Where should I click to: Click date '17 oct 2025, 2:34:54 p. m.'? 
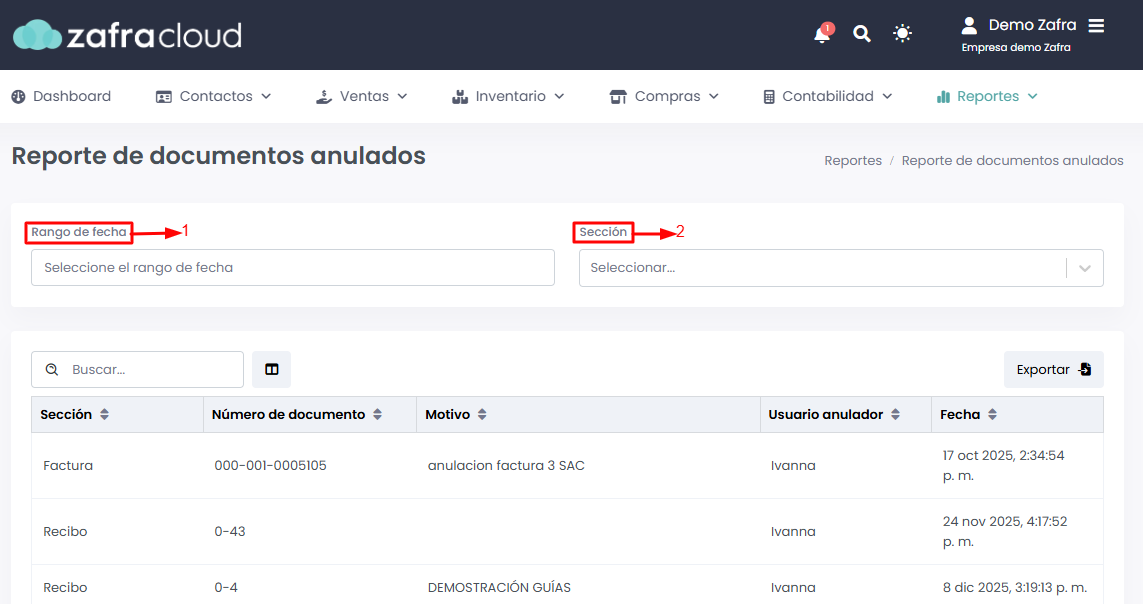pos(1003,466)
